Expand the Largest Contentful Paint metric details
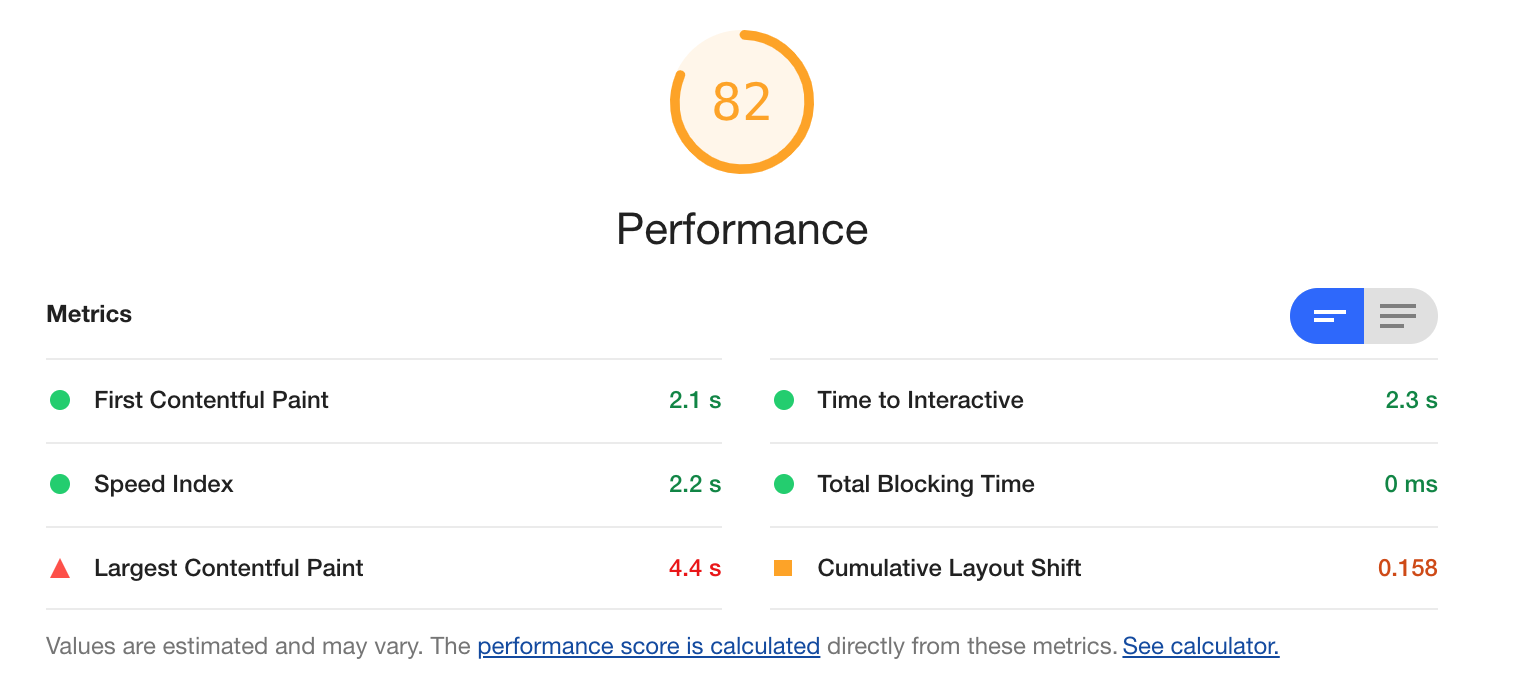The width and height of the screenshot is (1538, 686). pos(228,567)
